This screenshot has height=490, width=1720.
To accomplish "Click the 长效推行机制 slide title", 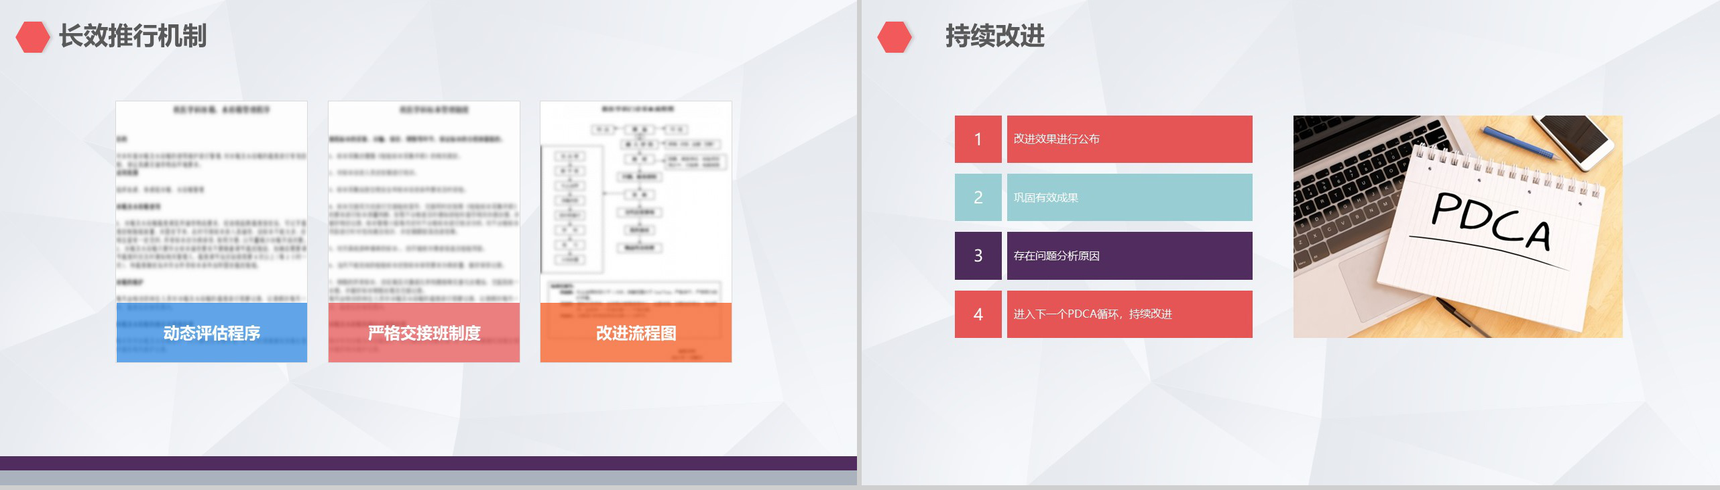I will (132, 36).
